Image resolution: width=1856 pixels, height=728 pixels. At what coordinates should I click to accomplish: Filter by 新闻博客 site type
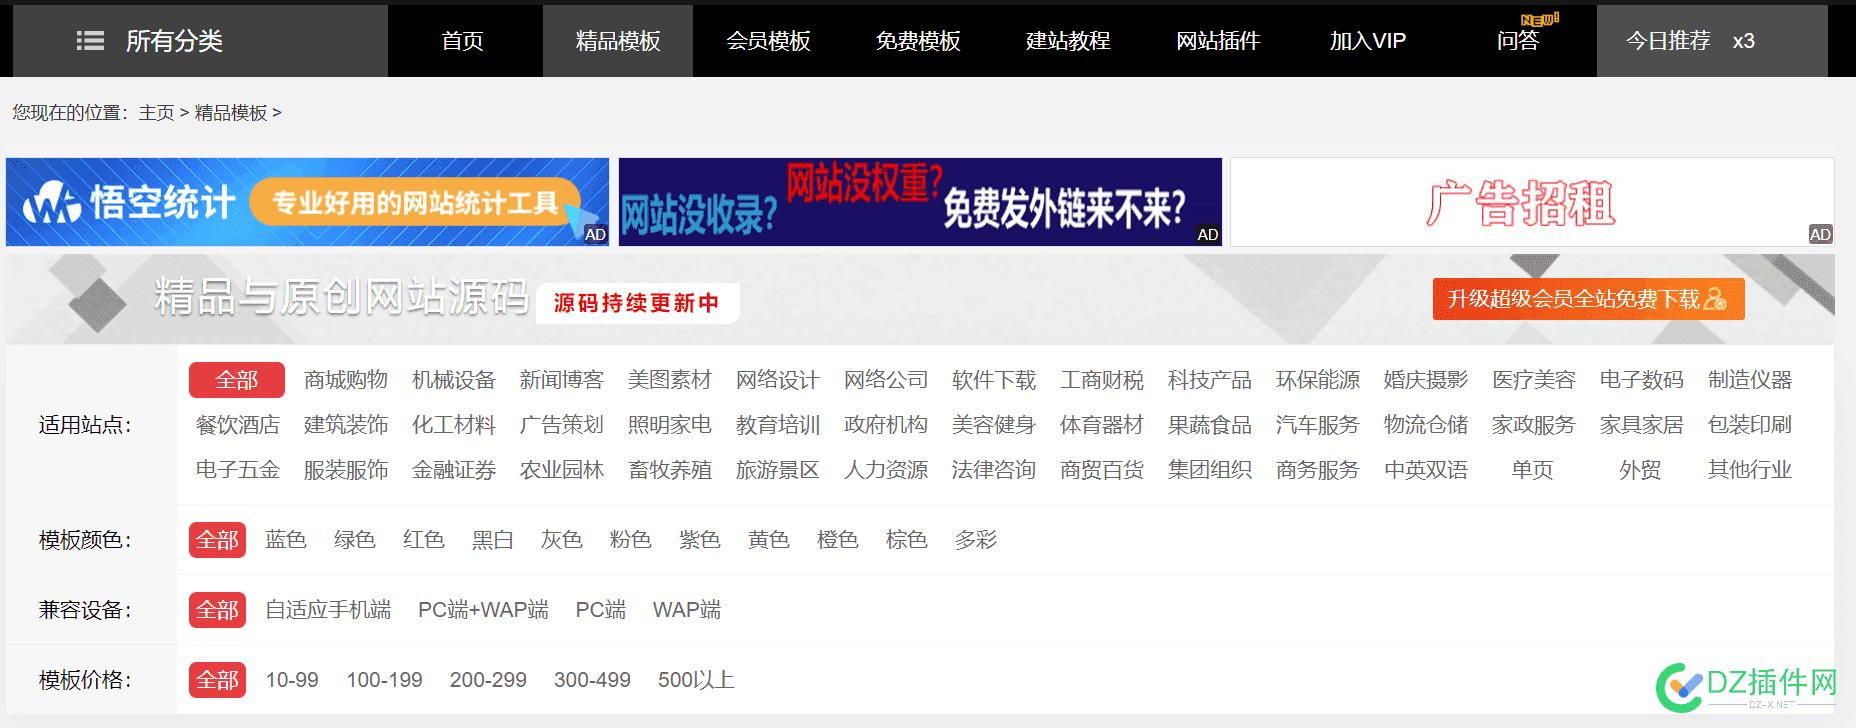pyautogui.click(x=562, y=380)
